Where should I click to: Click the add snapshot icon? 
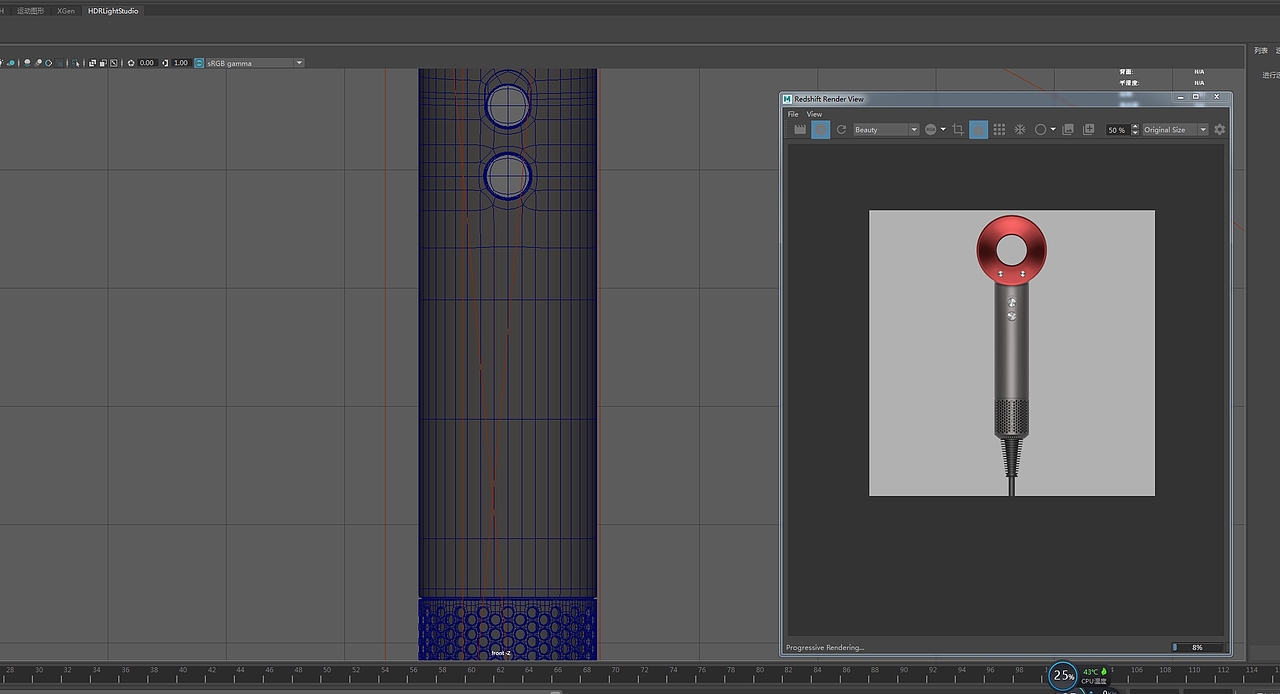coord(1088,130)
